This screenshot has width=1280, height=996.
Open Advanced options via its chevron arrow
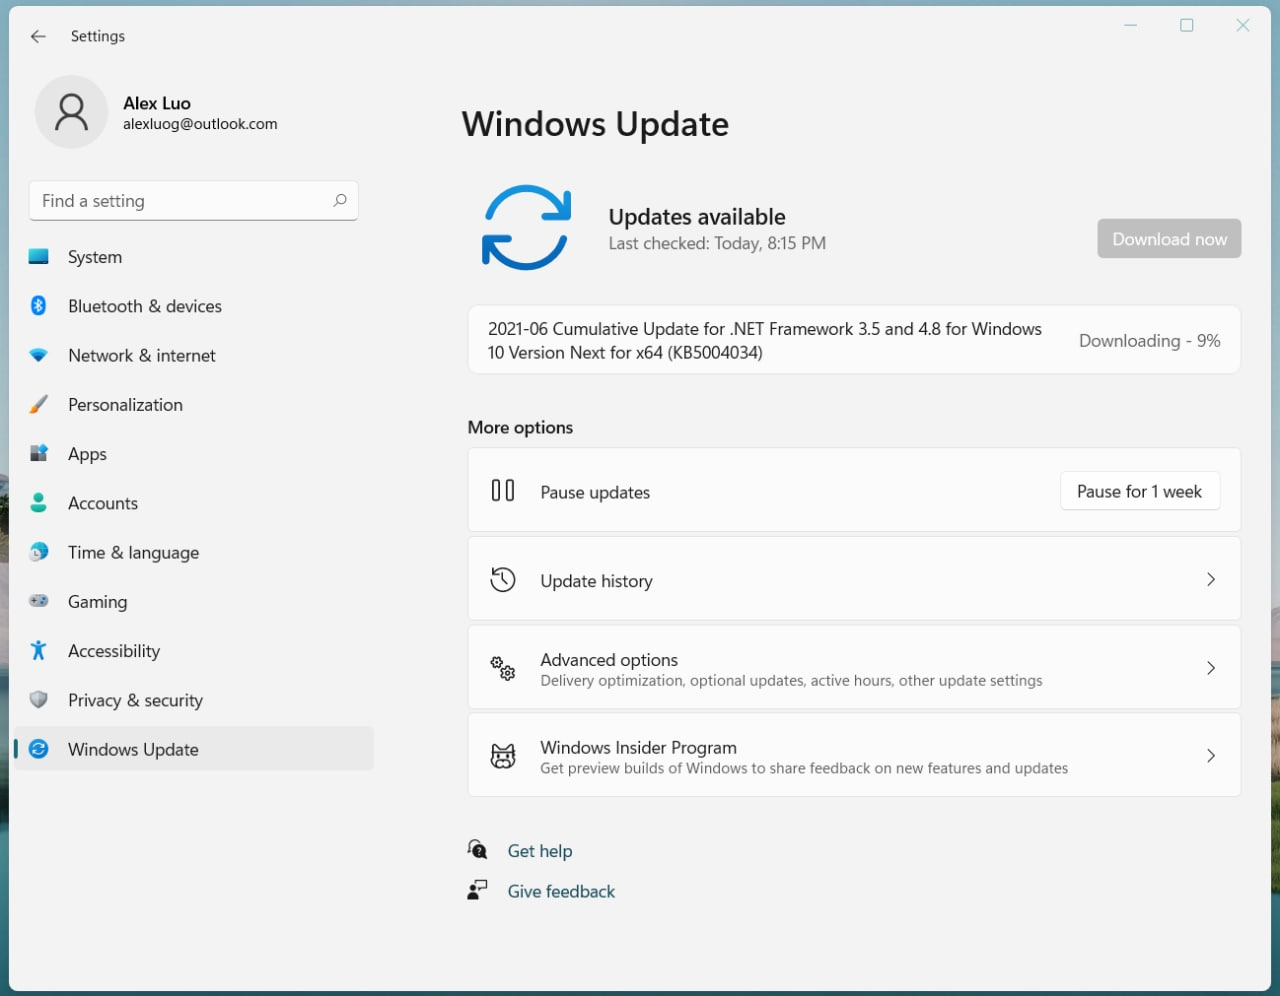click(x=1210, y=668)
